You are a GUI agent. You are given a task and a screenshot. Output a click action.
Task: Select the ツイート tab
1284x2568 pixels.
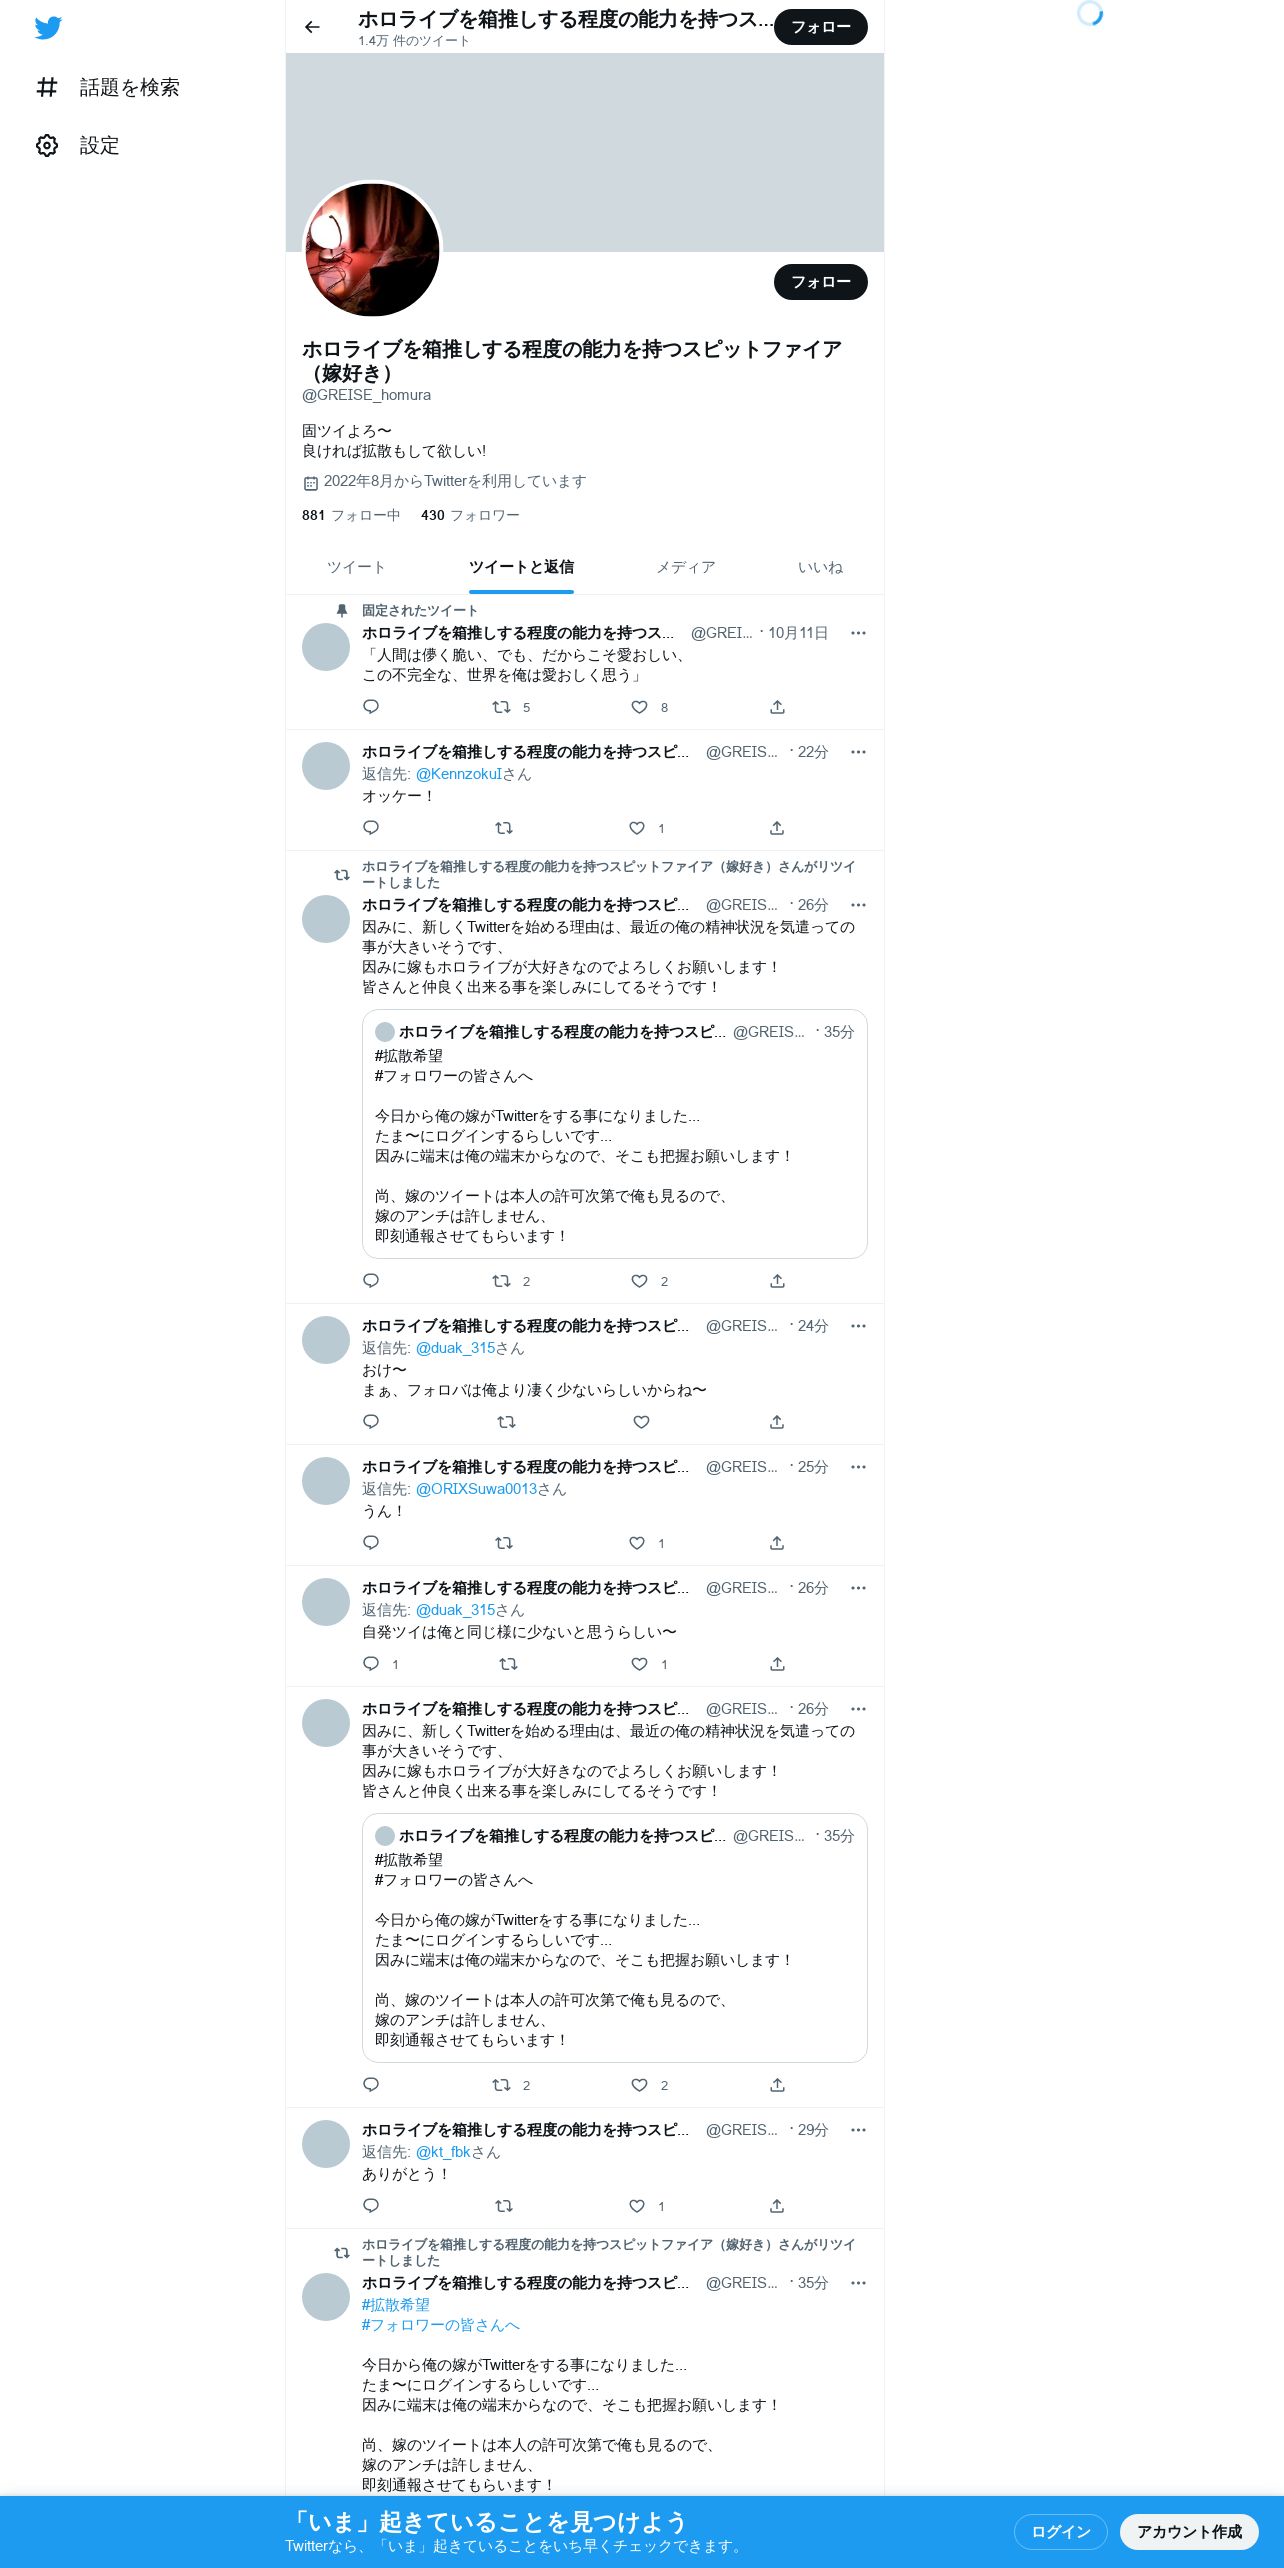[x=356, y=567]
